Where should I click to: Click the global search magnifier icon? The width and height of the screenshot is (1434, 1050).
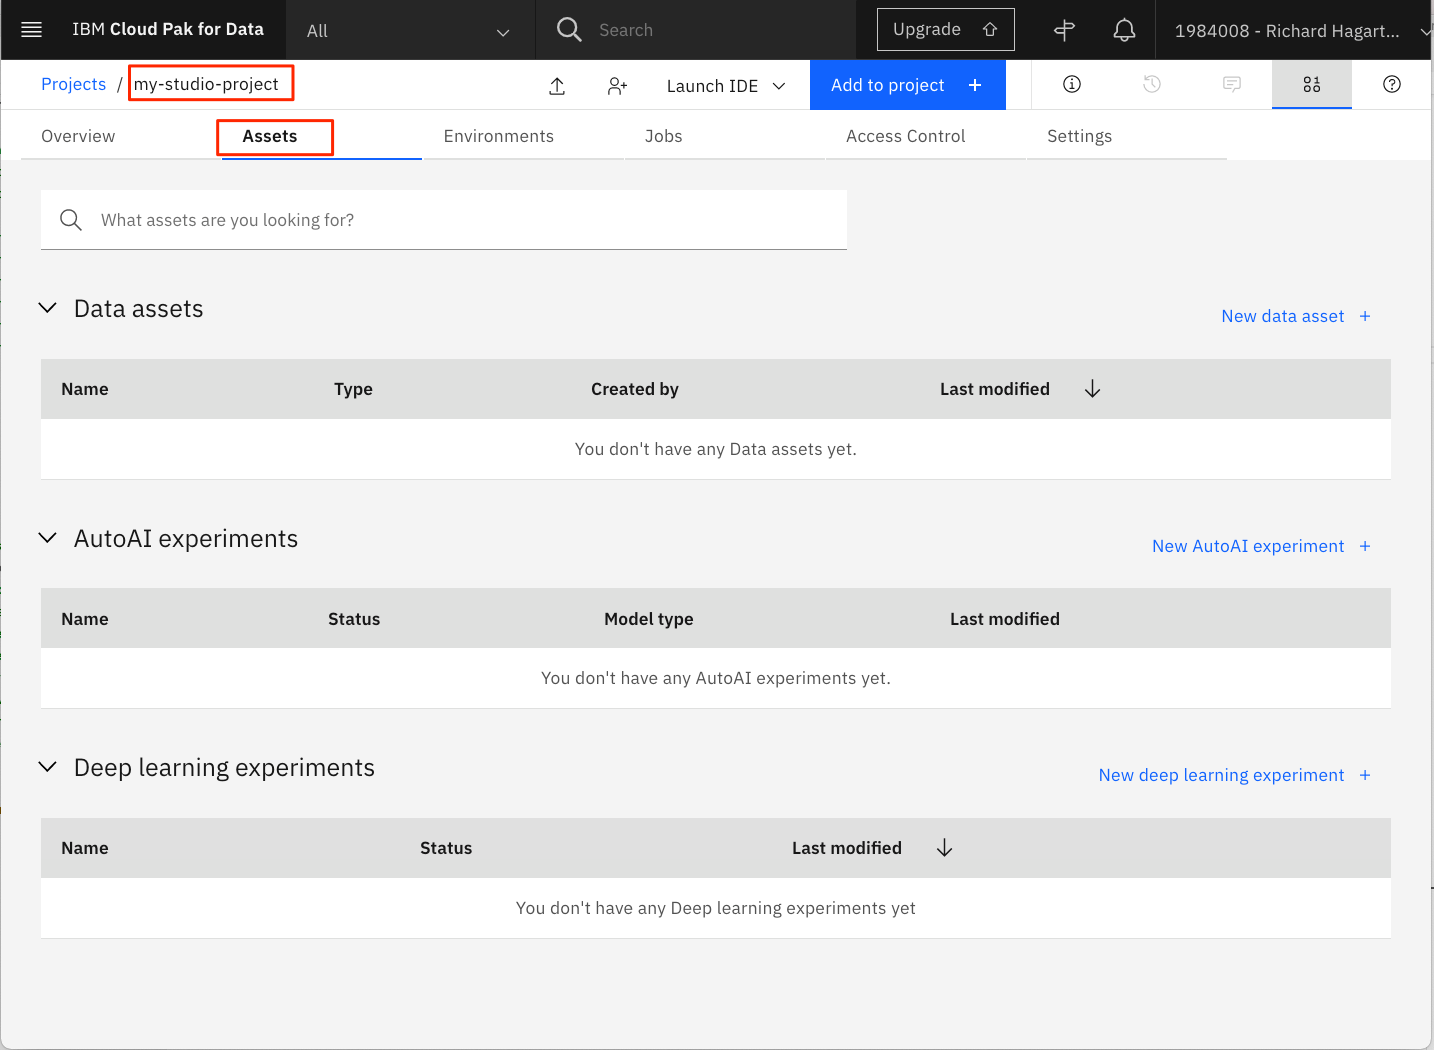click(x=569, y=30)
